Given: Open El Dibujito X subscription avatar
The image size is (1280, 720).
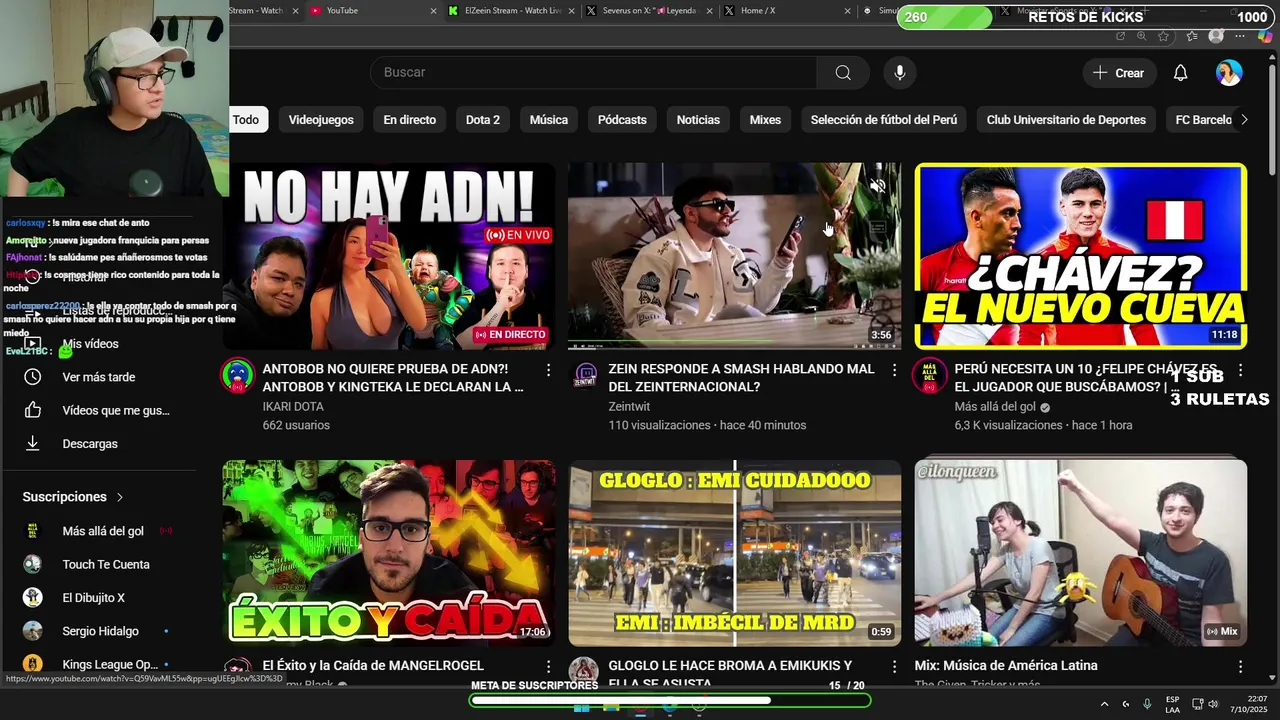Looking at the screenshot, I should pyautogui.click(x=33, y=597).
